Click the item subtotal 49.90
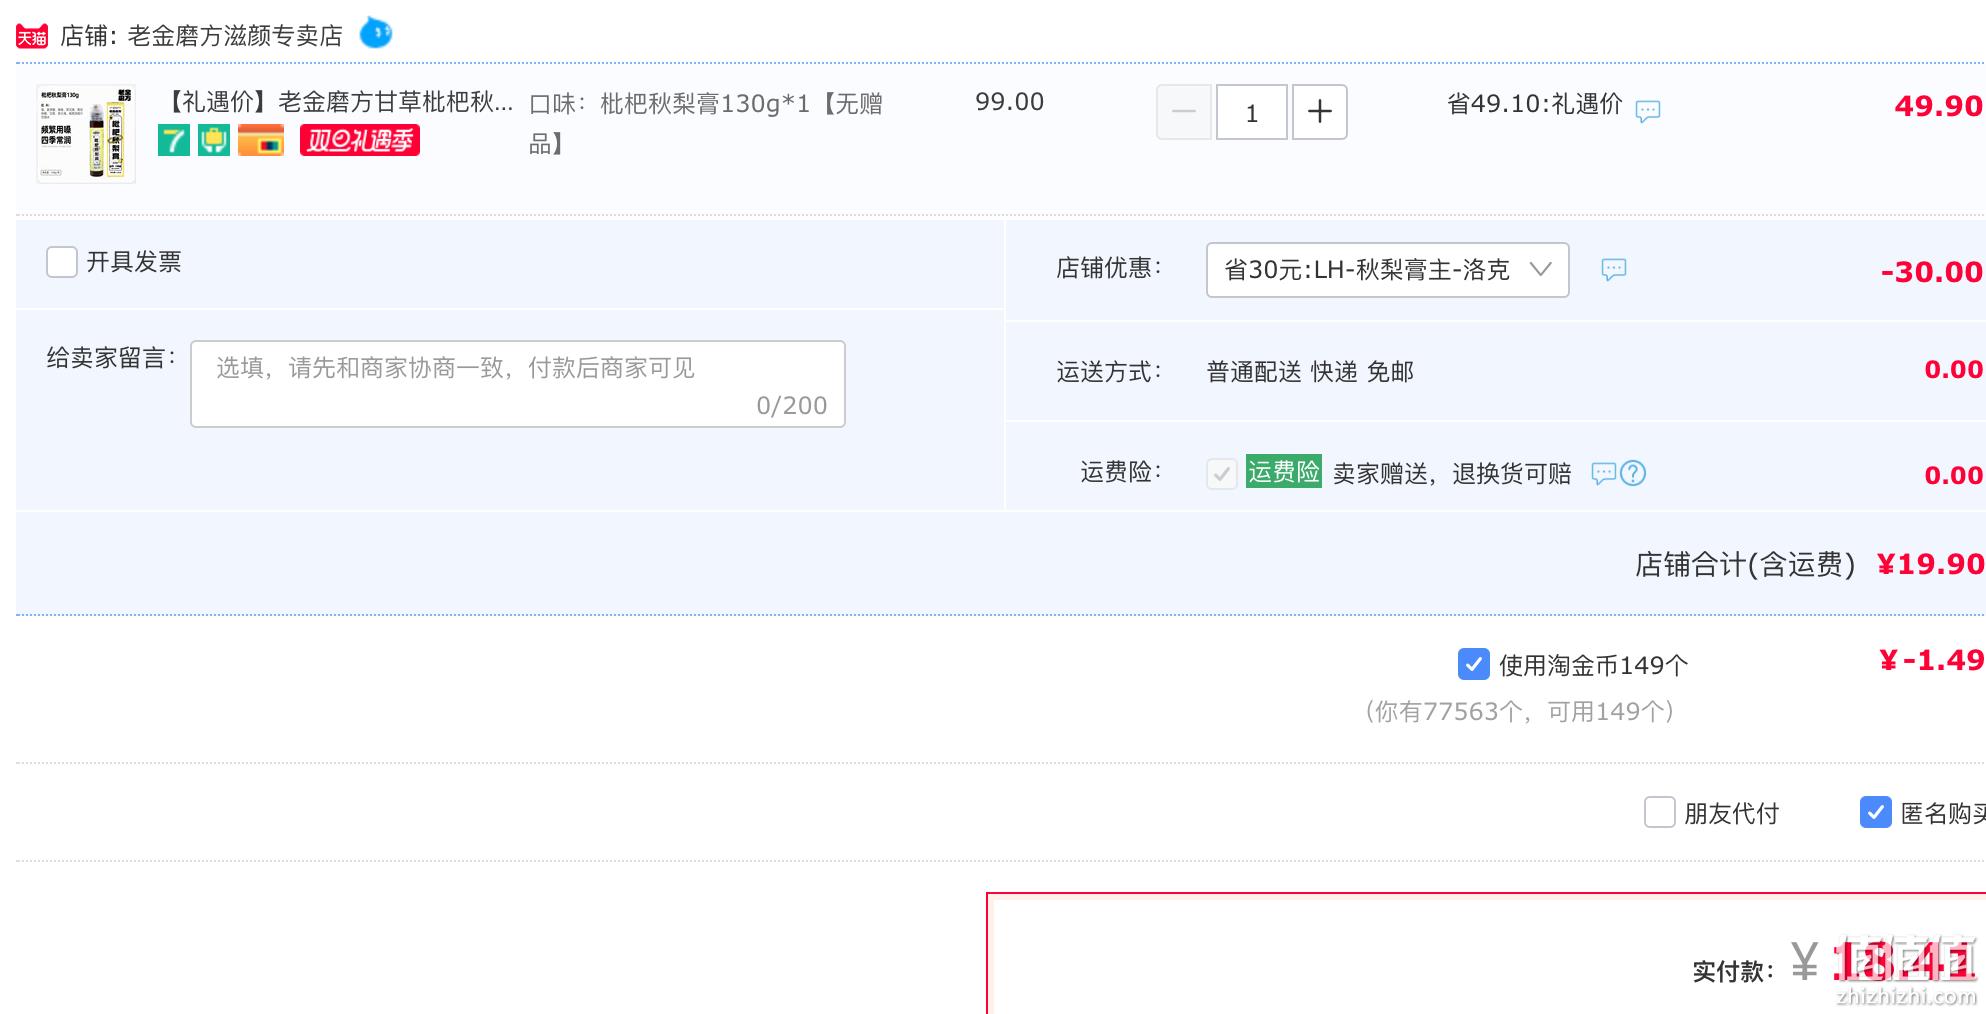The height and width of the screenshot is (1014, 1986). [x=1938, y=106]
